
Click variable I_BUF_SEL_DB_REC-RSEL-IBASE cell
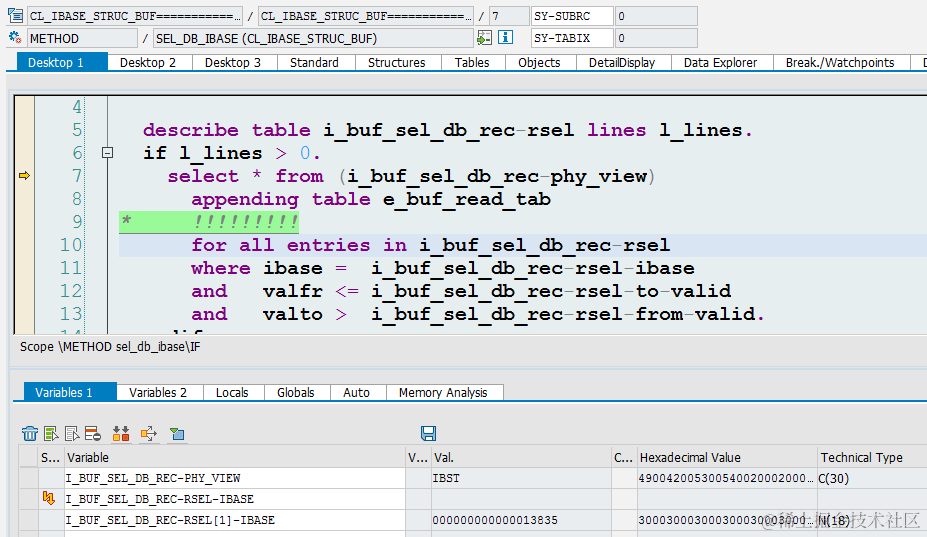pyautogui.click(x=235, y=499)
